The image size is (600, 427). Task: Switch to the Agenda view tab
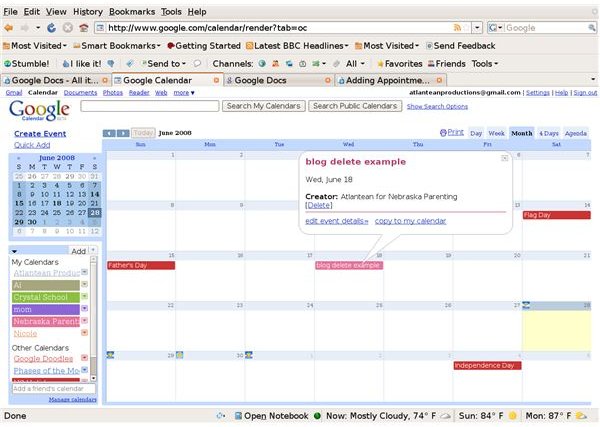pos(576,133)
